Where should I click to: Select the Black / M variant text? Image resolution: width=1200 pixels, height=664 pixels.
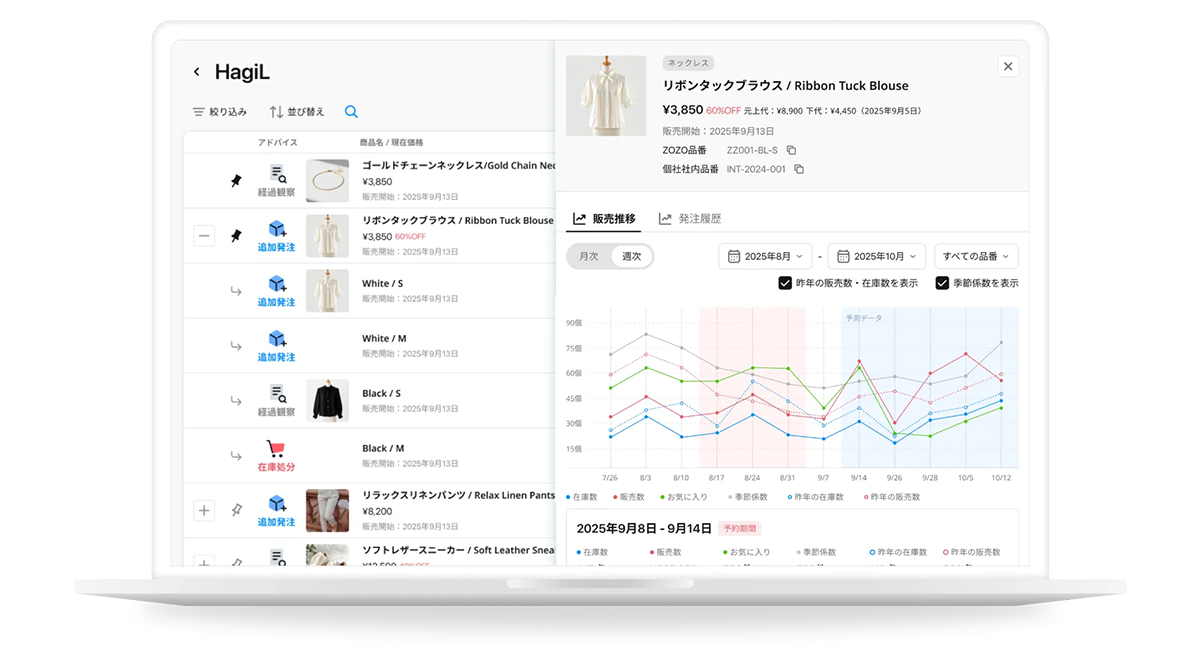point(383,449)
